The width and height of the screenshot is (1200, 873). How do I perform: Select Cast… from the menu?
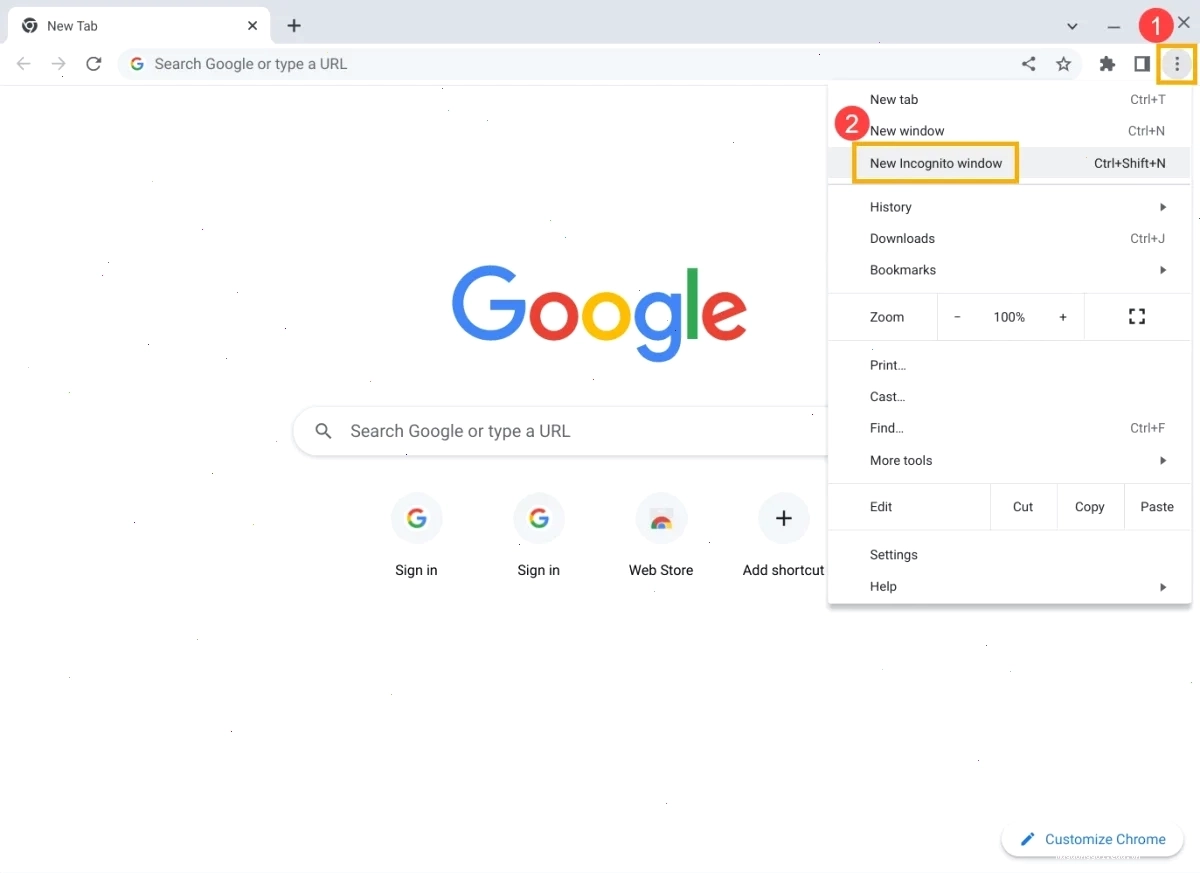[1010, 397]
